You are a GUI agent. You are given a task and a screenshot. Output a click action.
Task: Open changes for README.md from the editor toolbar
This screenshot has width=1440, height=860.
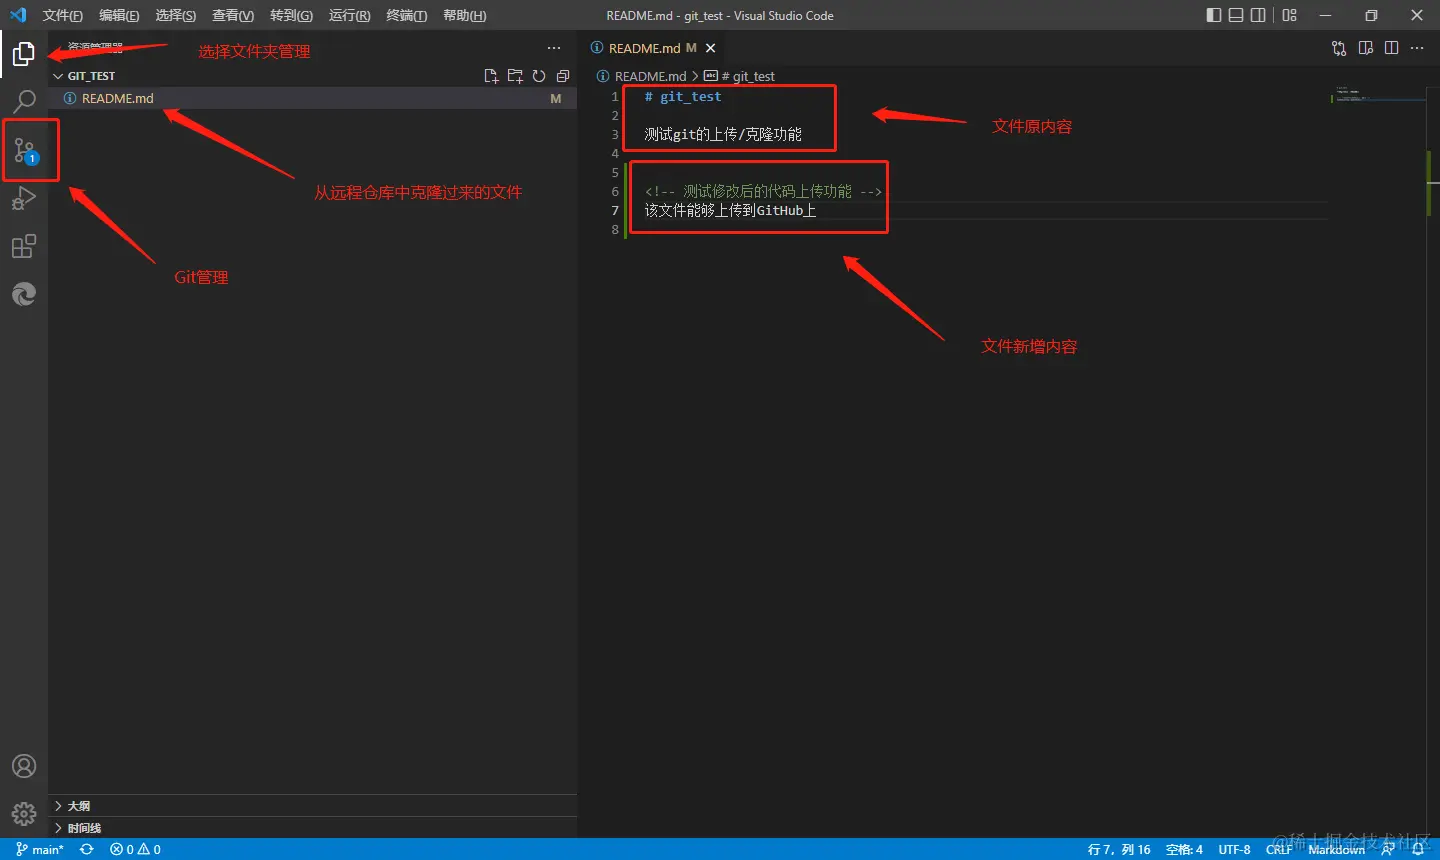point(1339,48)
